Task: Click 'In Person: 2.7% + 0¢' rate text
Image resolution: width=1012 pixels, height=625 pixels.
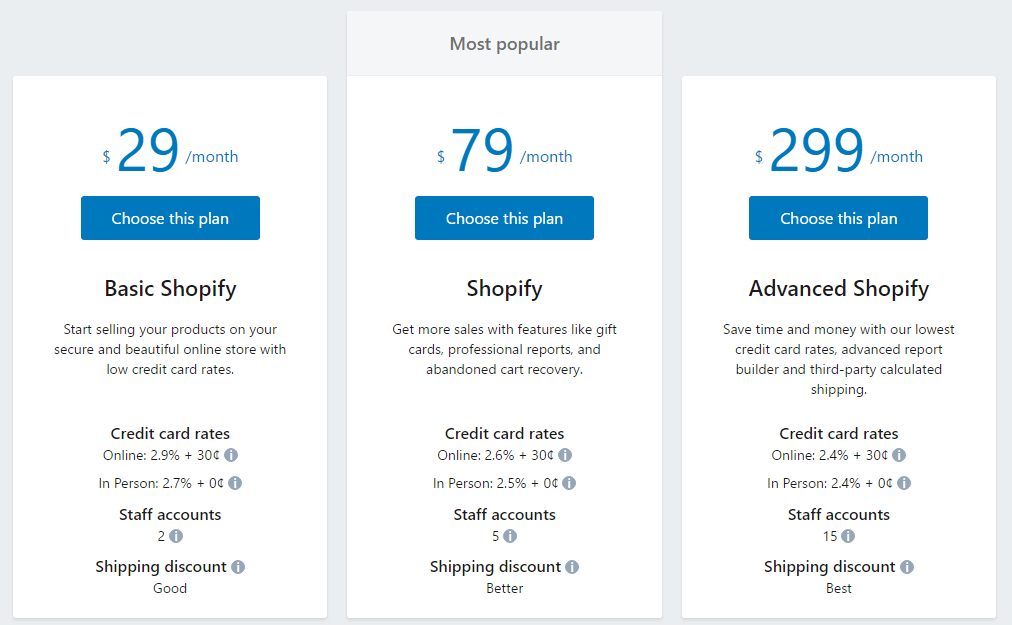Action: point(161,483)
